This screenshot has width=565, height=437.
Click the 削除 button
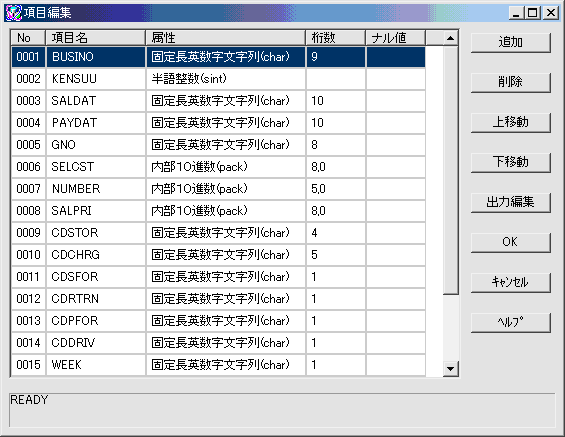coord(511,83)
